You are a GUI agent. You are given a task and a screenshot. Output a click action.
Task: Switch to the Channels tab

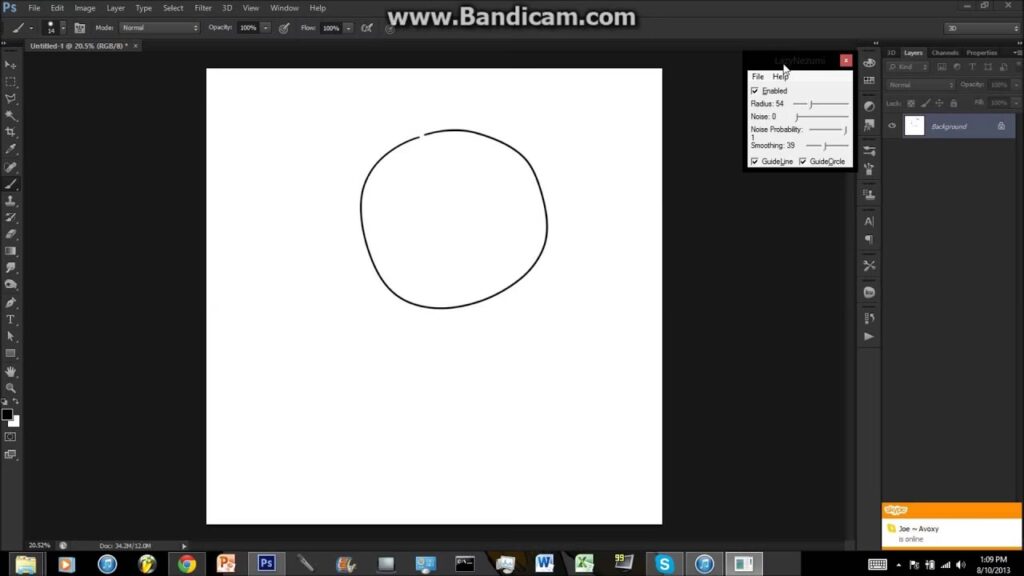[944, 53]
